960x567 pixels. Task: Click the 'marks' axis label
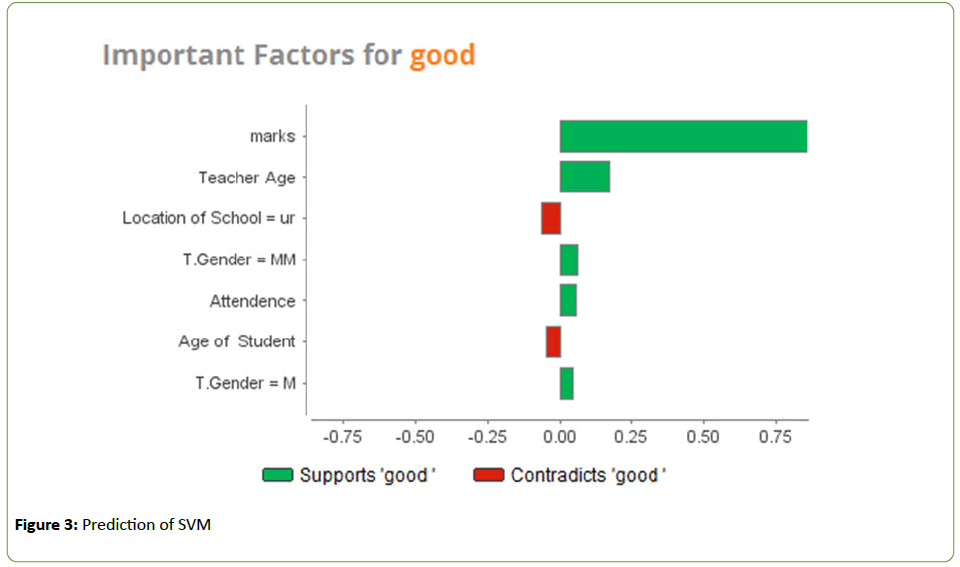point(273,136)
